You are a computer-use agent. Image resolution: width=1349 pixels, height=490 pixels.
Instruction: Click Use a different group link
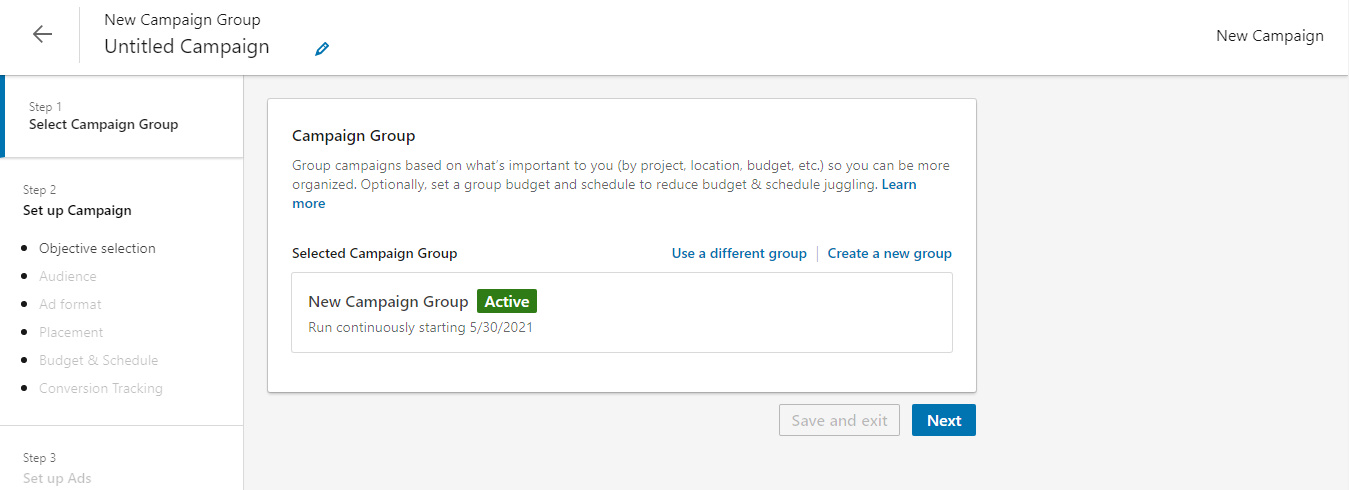point(739,253)
